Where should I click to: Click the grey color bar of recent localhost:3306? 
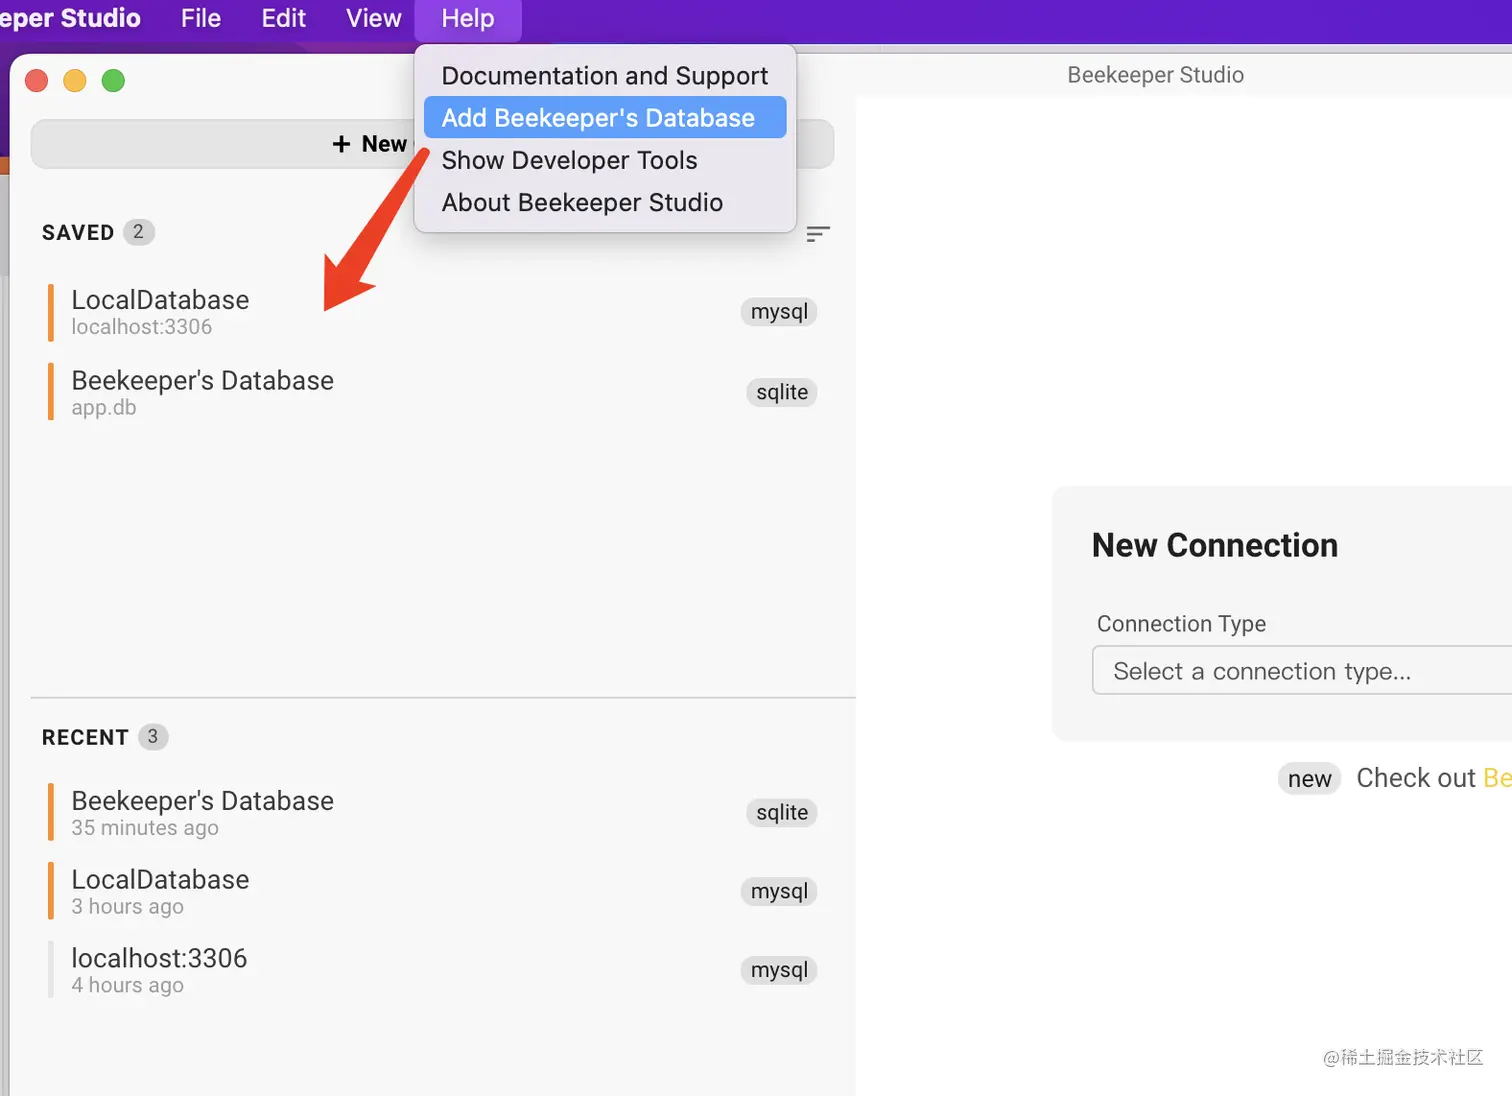tap(51, 970)
